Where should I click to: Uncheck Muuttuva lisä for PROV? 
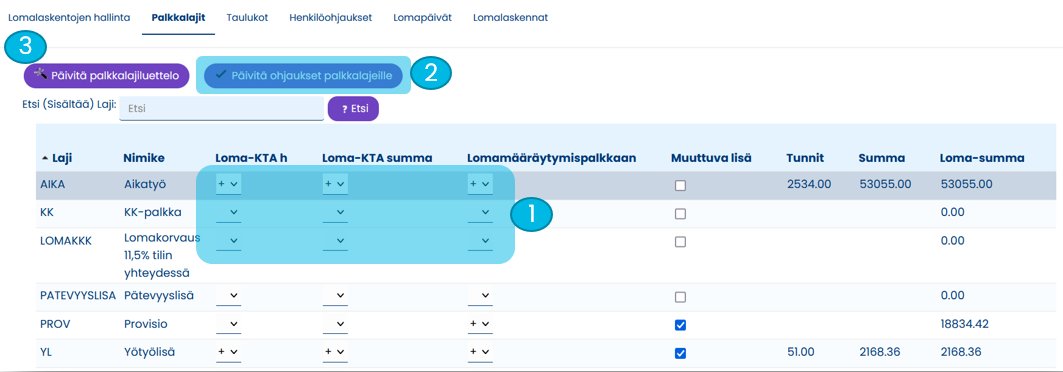tap(680, 325)
